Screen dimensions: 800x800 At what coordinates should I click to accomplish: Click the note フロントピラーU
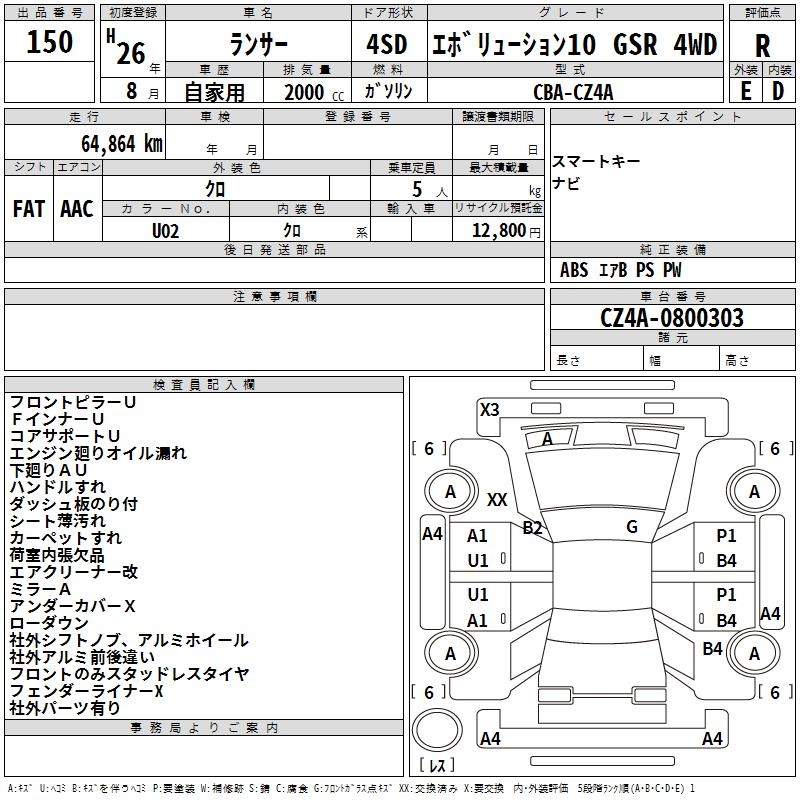tap(73, 403)
